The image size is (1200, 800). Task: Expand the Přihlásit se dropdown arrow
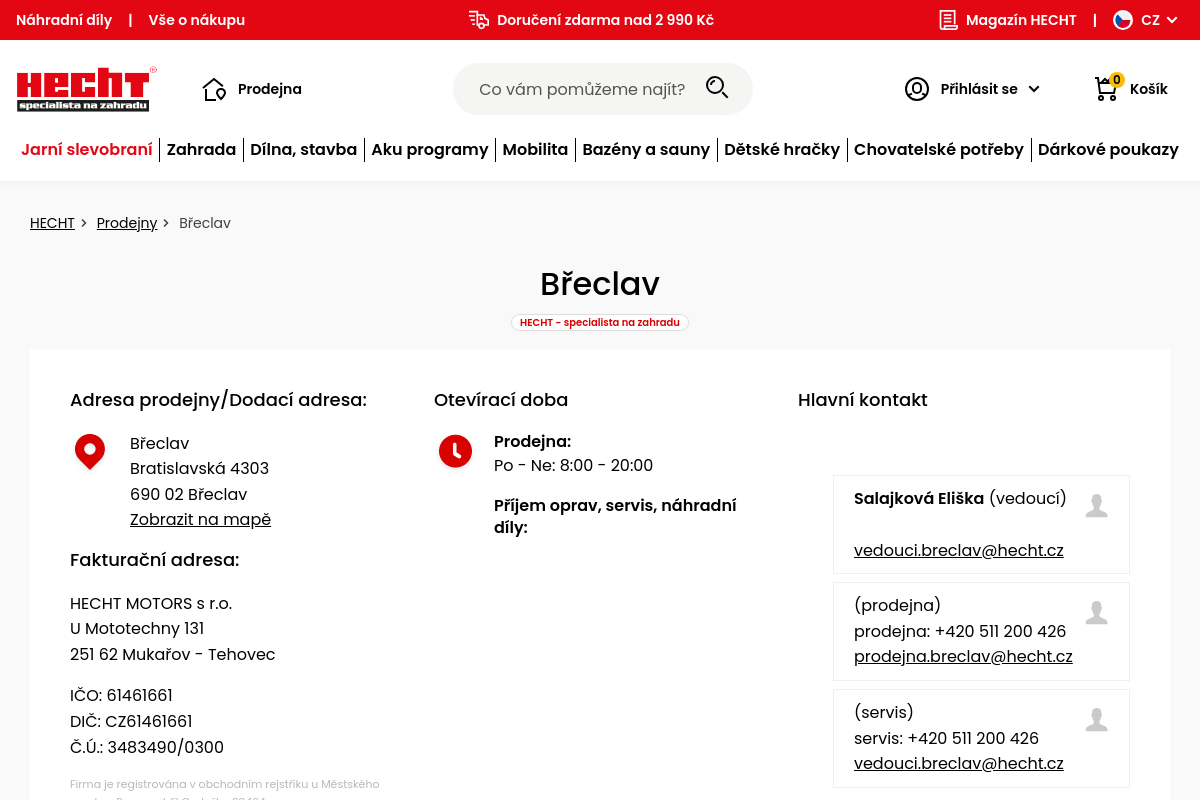[x=1034, y=89]
